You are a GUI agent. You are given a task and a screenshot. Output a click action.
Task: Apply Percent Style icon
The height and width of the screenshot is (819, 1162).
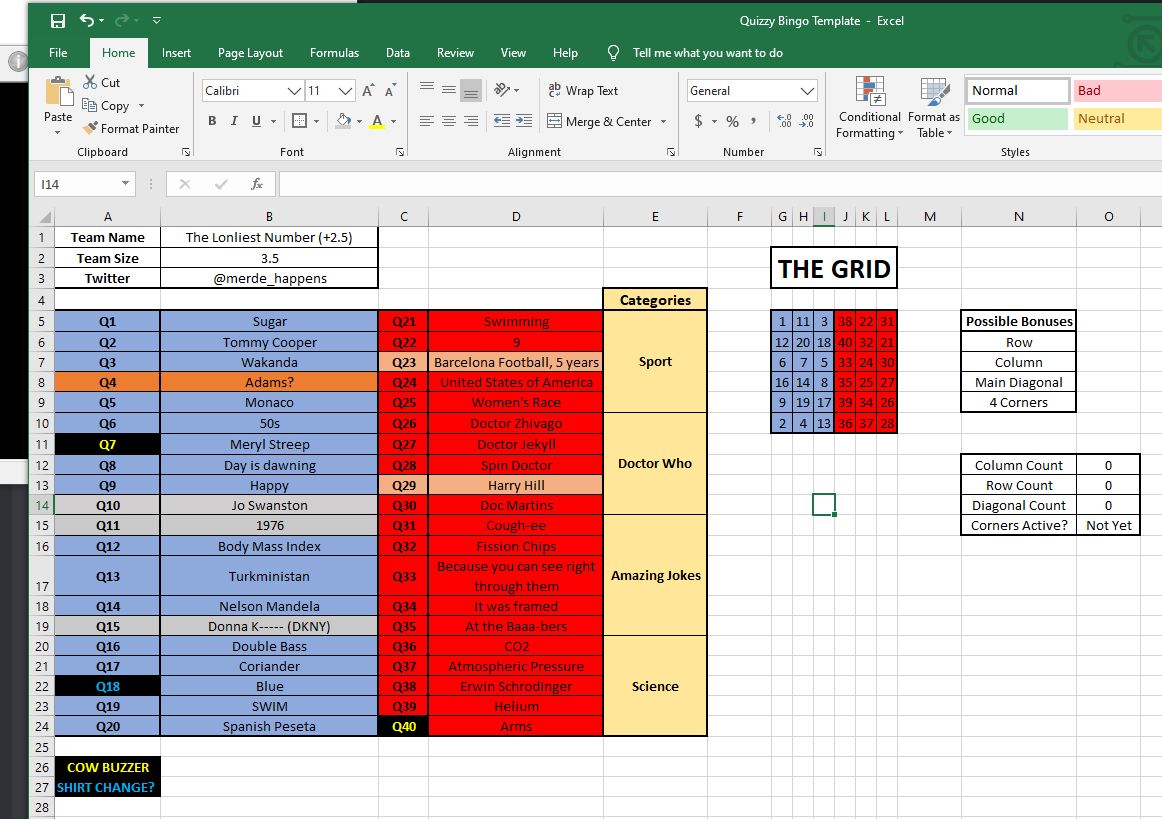(x=732, y=121)
